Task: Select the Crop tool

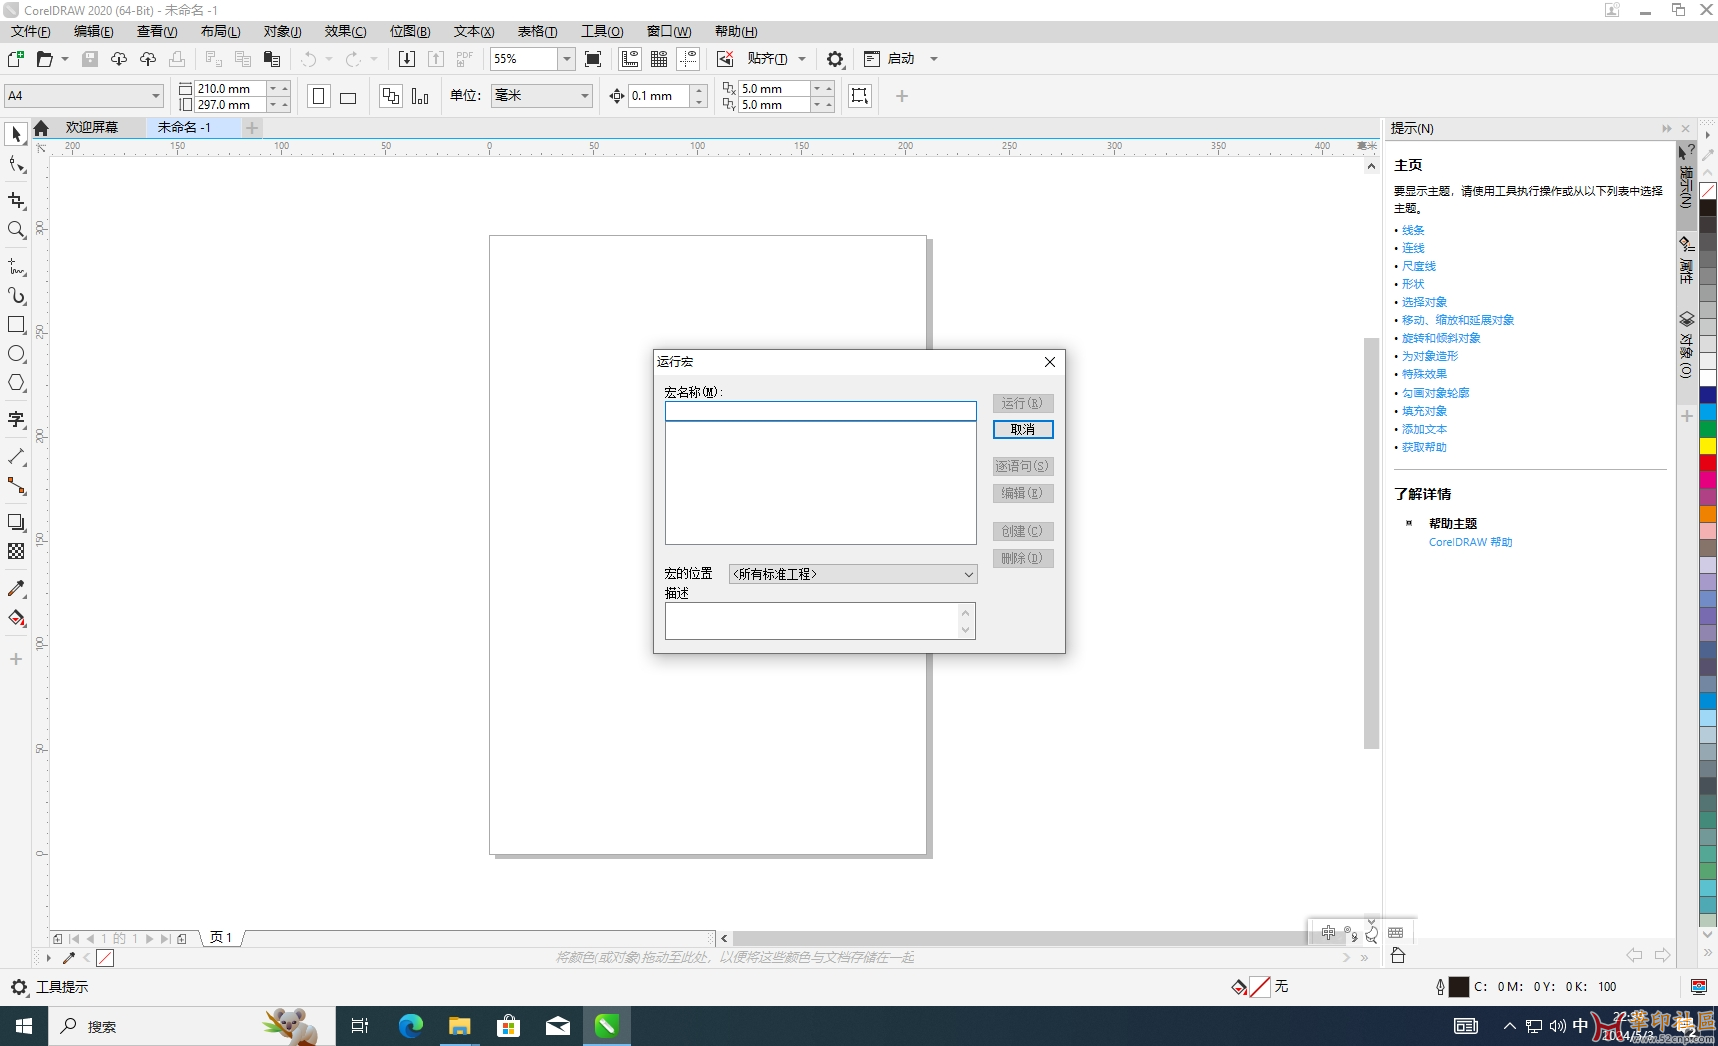Action: (16, 201)
